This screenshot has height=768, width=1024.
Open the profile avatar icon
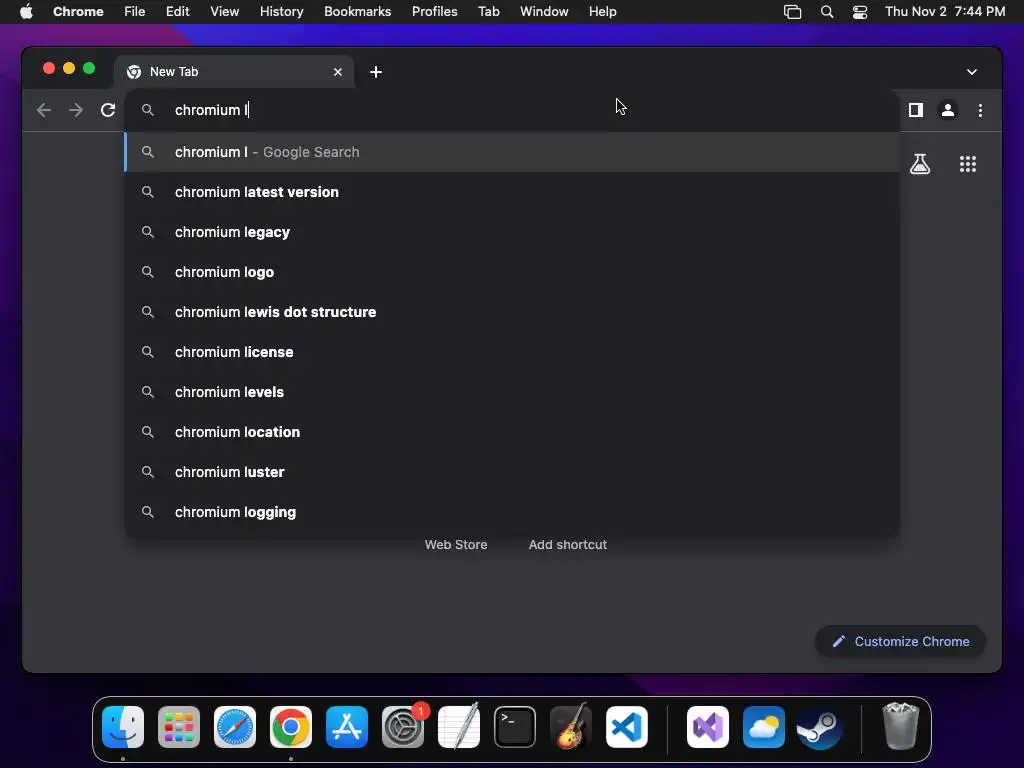tap(948, 110)
